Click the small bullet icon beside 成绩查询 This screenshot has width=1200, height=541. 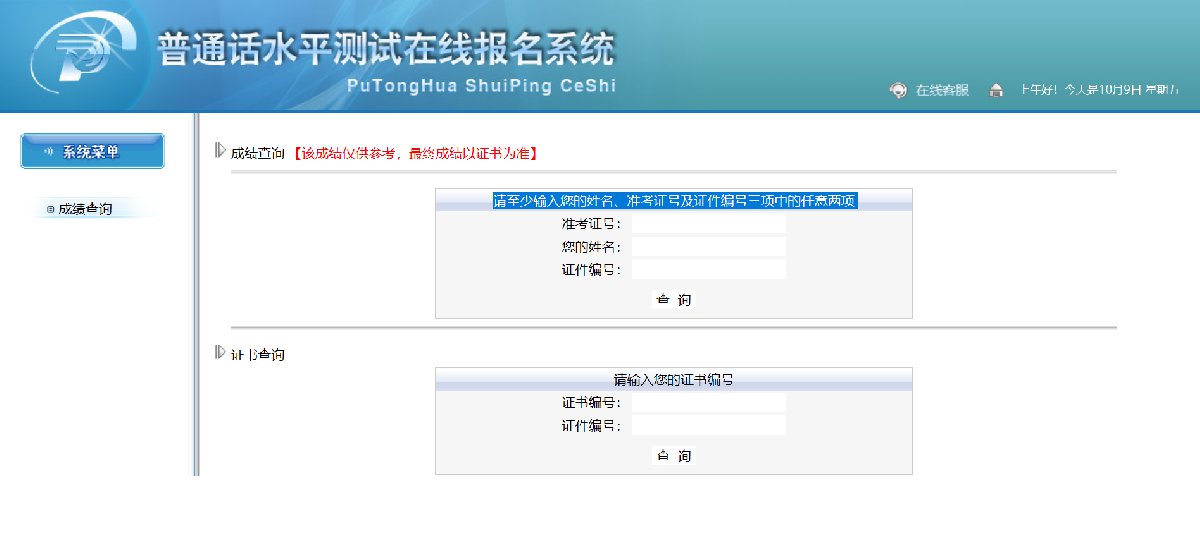coord(50,209)
